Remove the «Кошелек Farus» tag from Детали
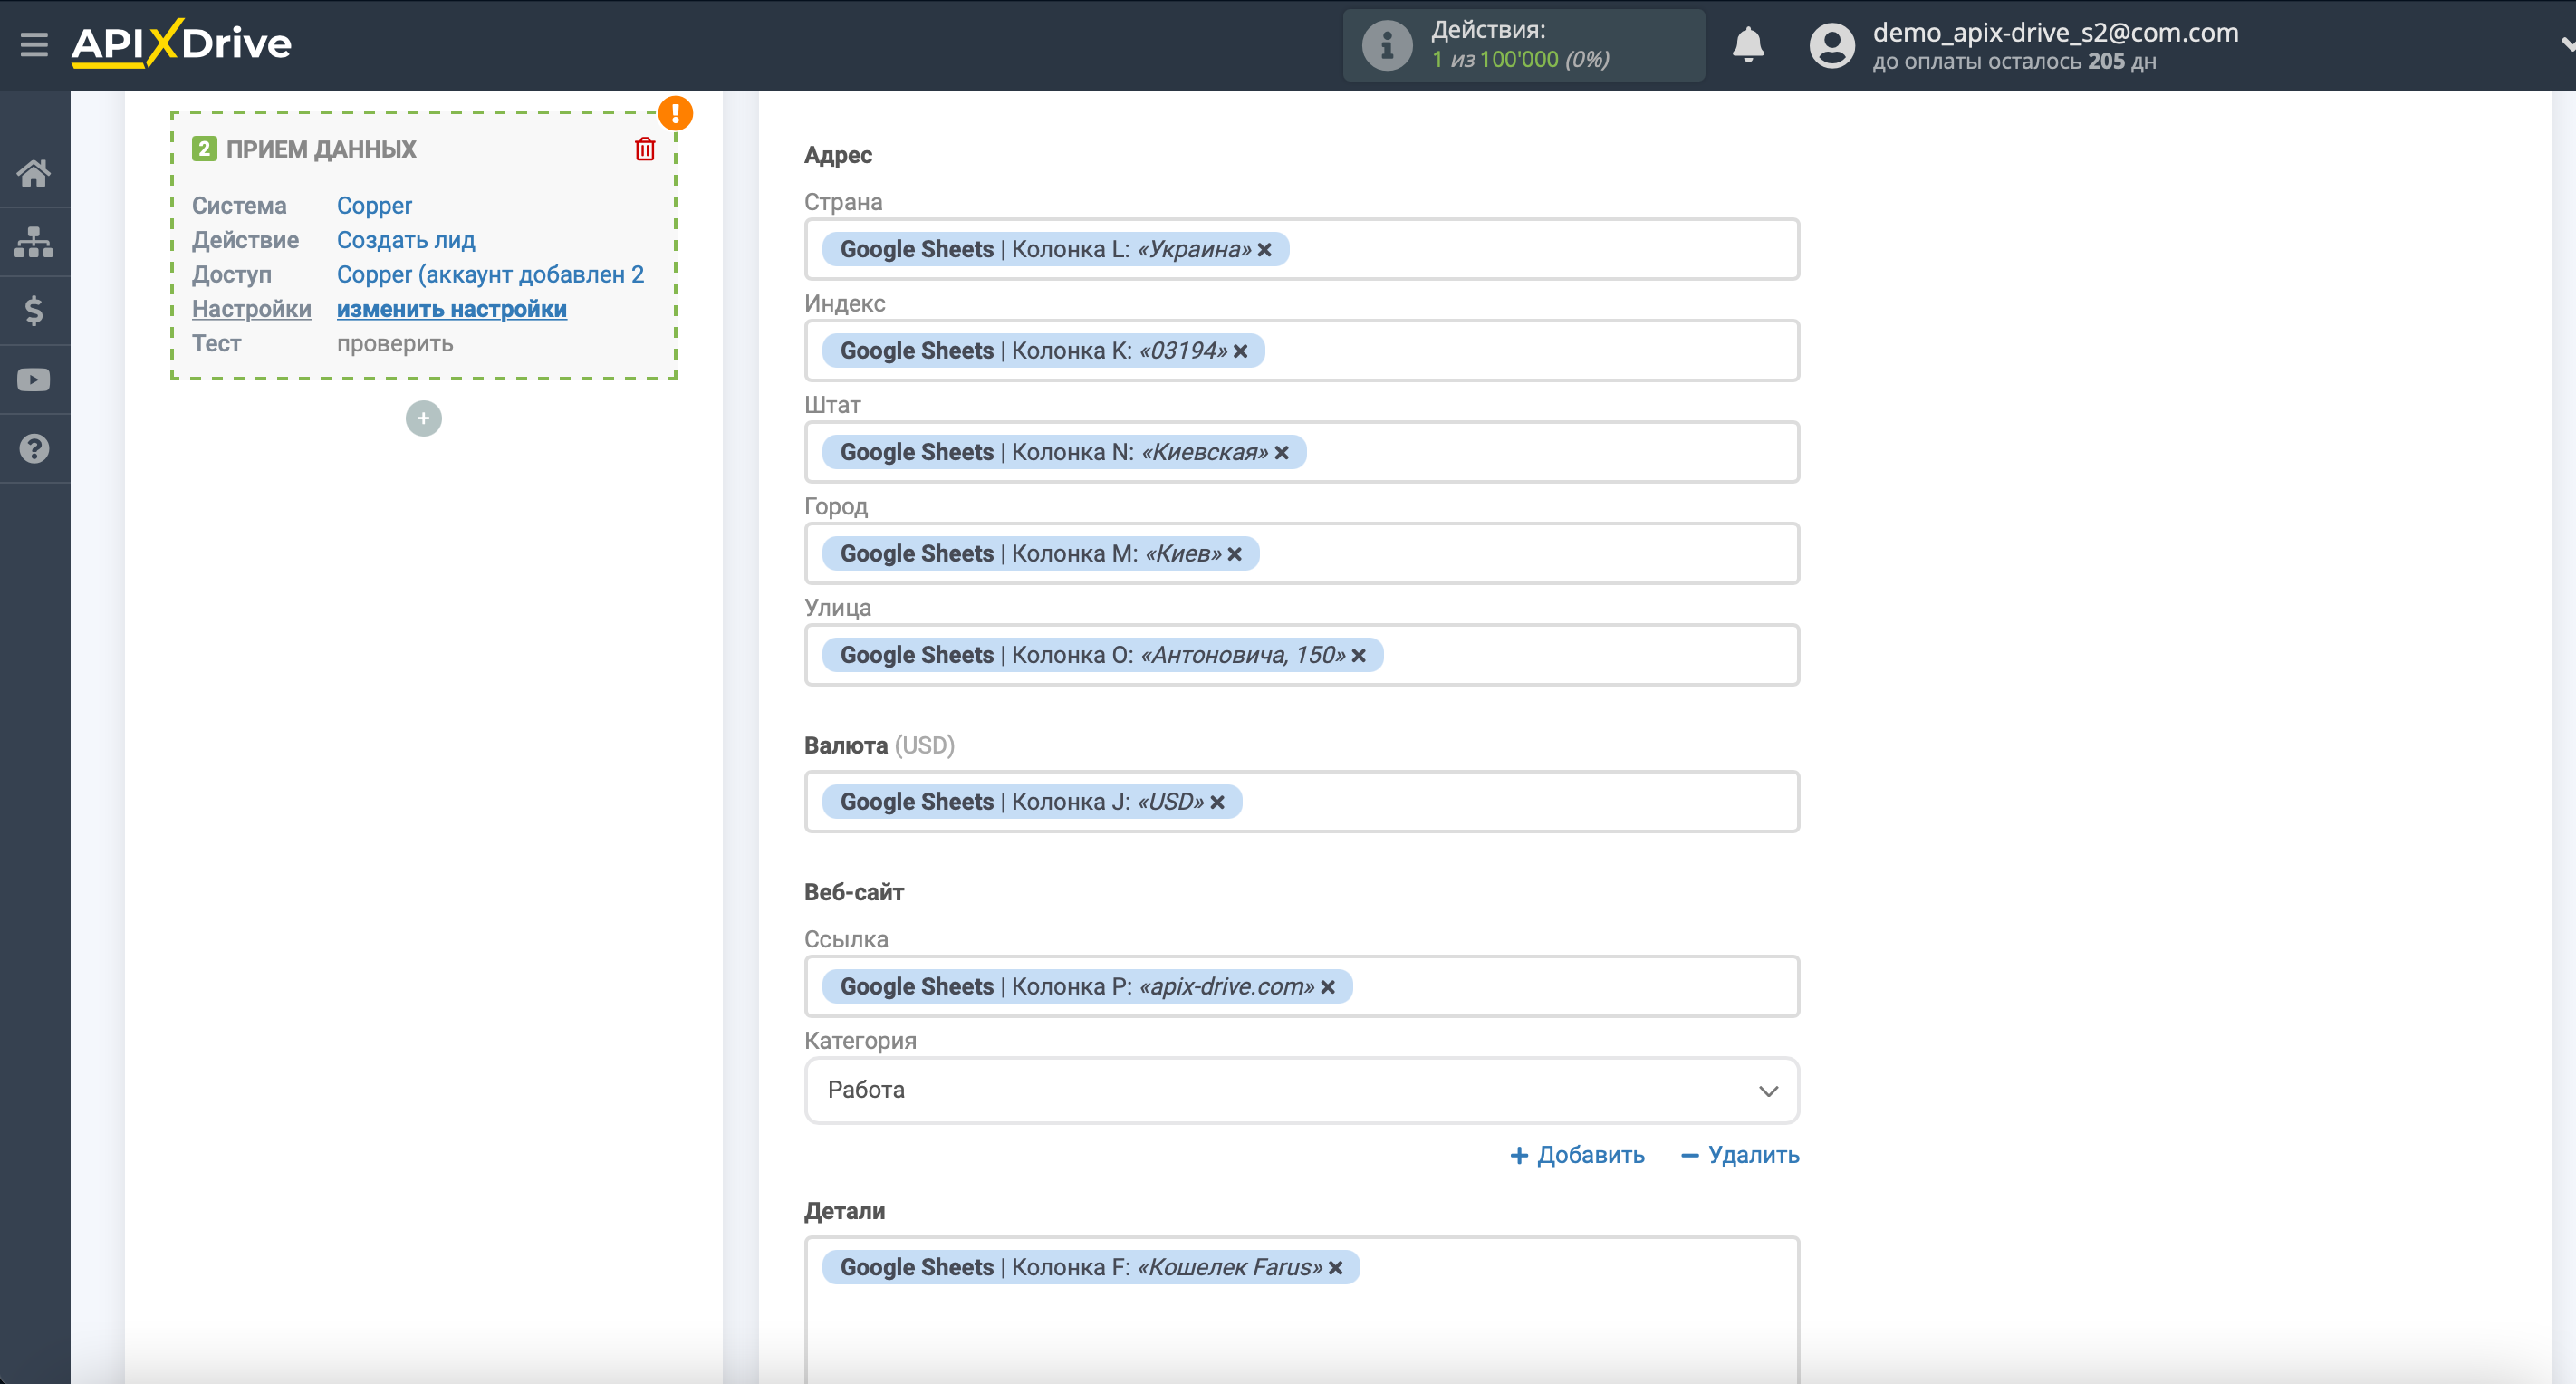 [x=1336, y=1267]
